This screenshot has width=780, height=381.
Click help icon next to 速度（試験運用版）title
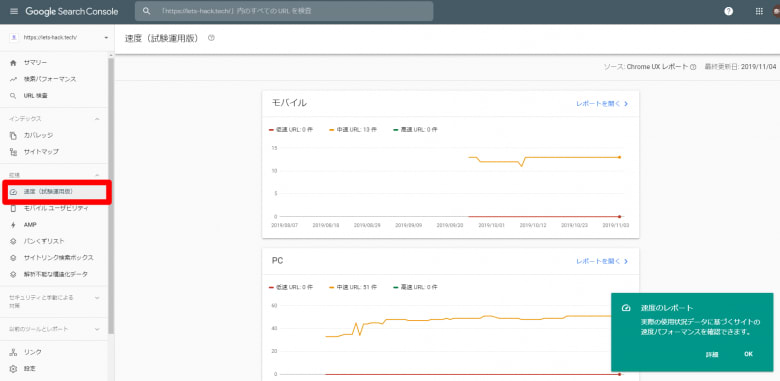point(211,38)
